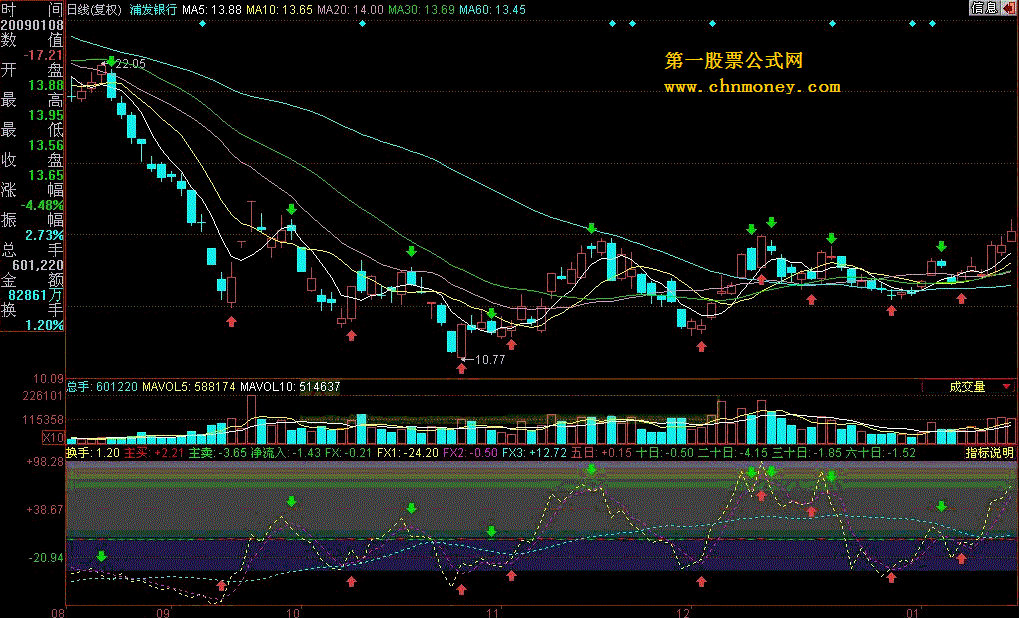
Task: Click the 主卖: -3.65 indicator value
Action: click(x=217, y=453)
